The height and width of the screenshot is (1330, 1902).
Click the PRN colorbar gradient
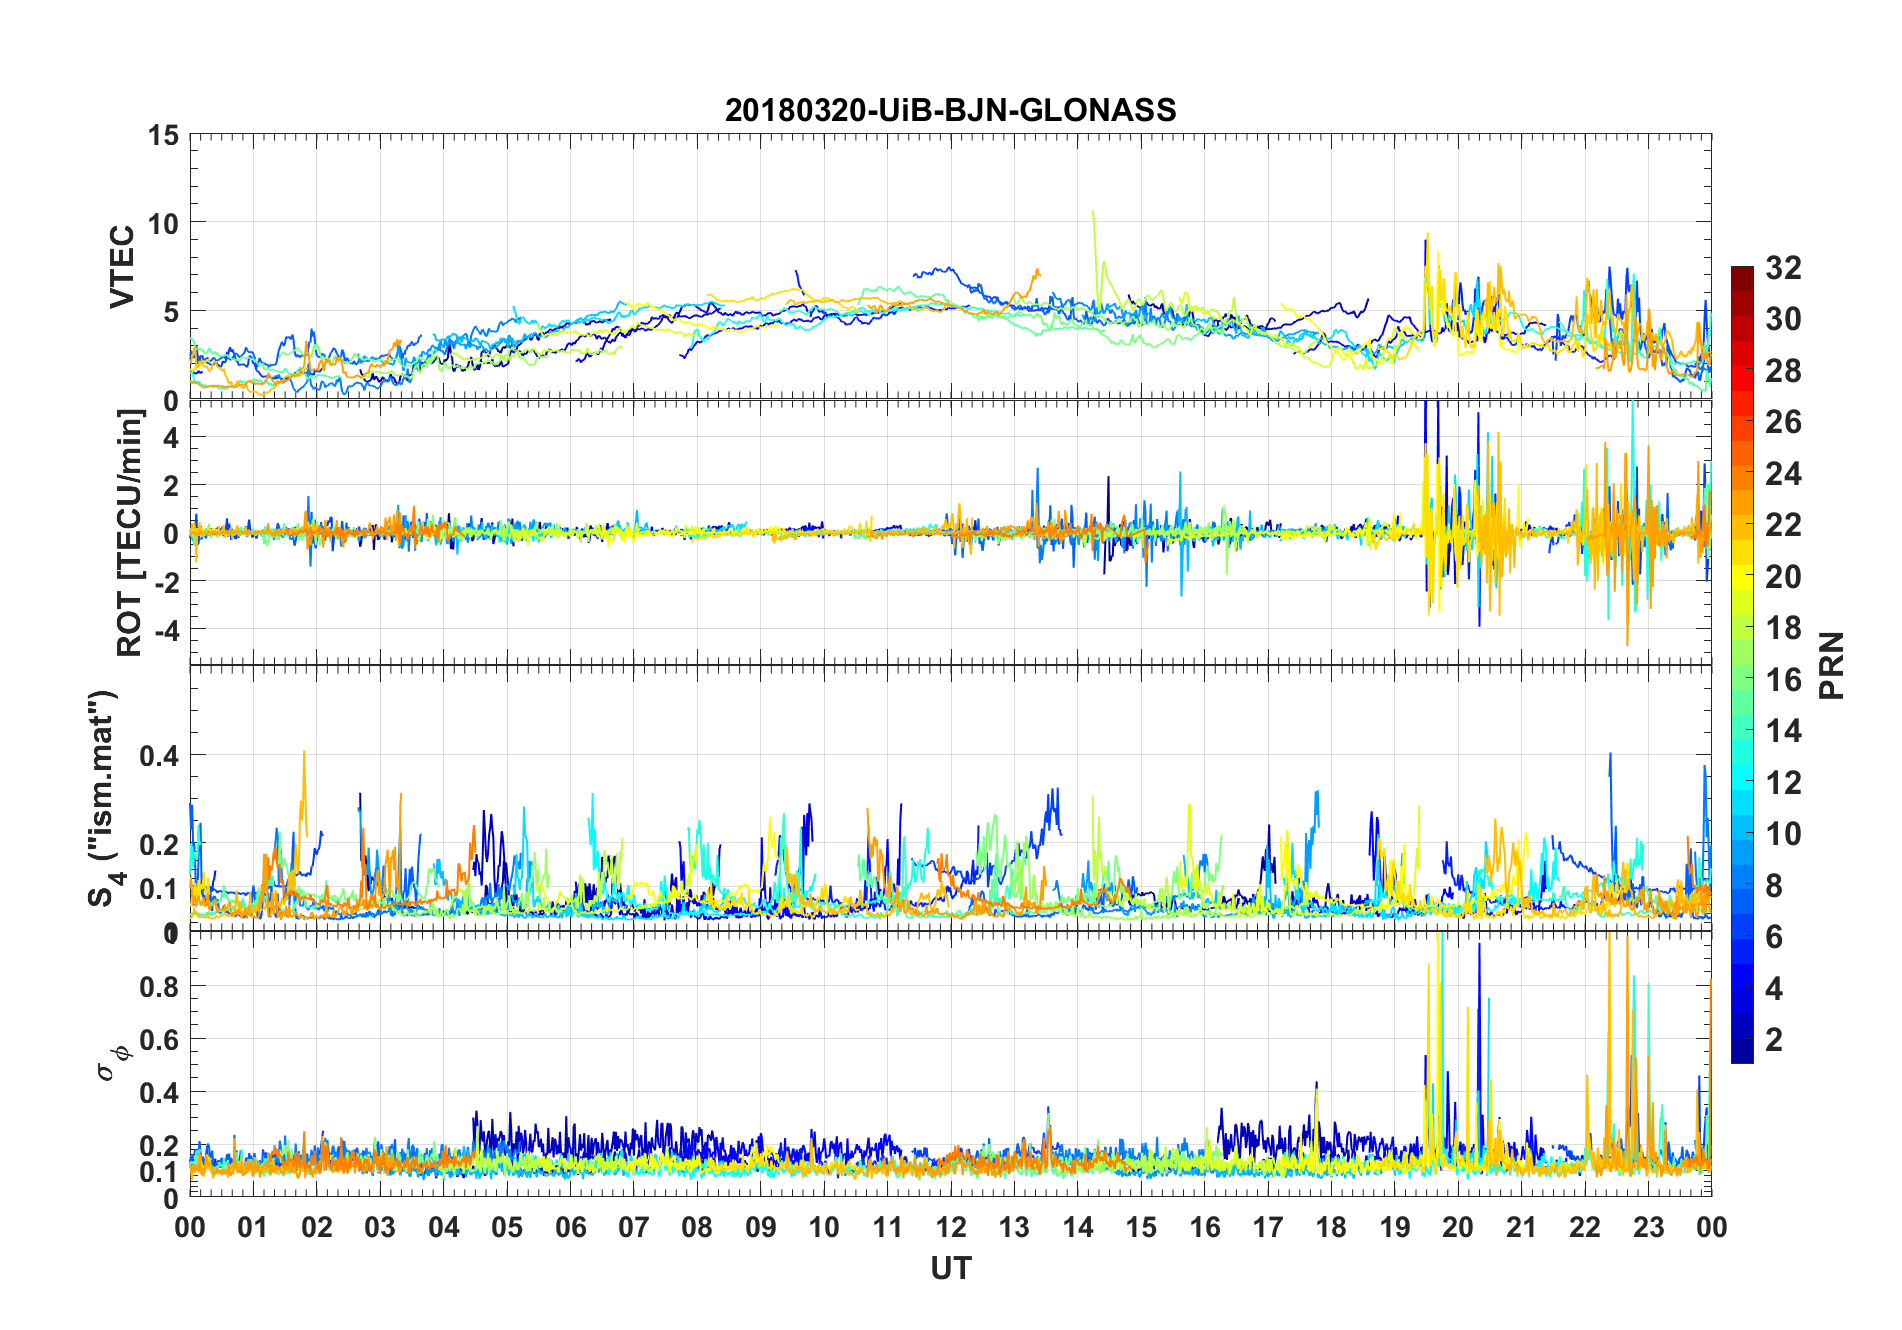(x=1742, y=665)
